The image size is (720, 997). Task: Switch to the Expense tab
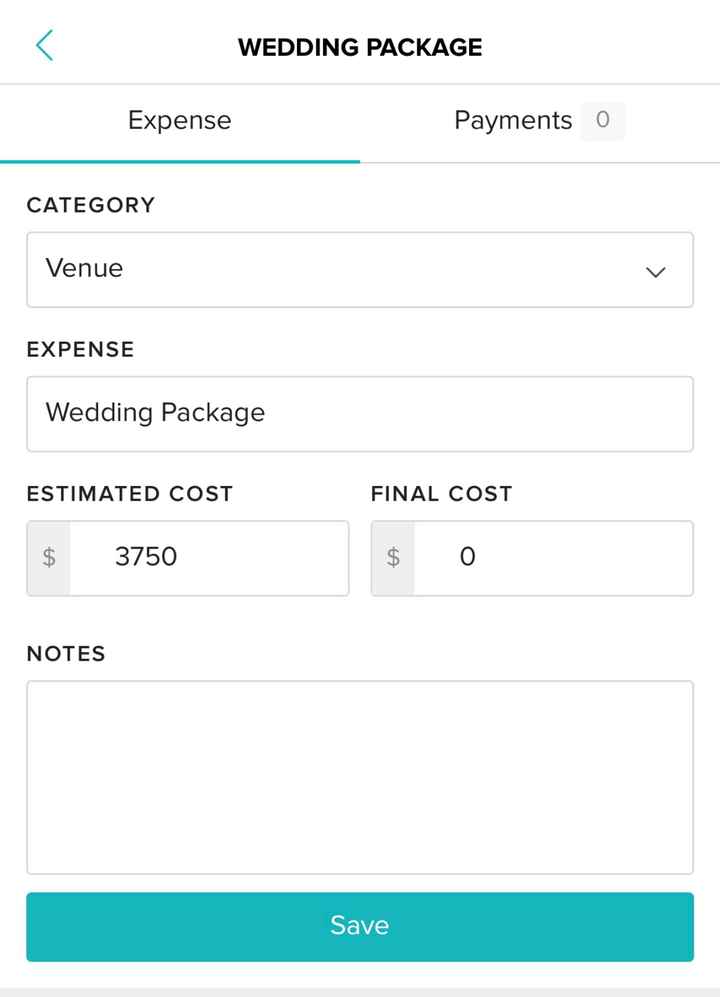[180, 121]
